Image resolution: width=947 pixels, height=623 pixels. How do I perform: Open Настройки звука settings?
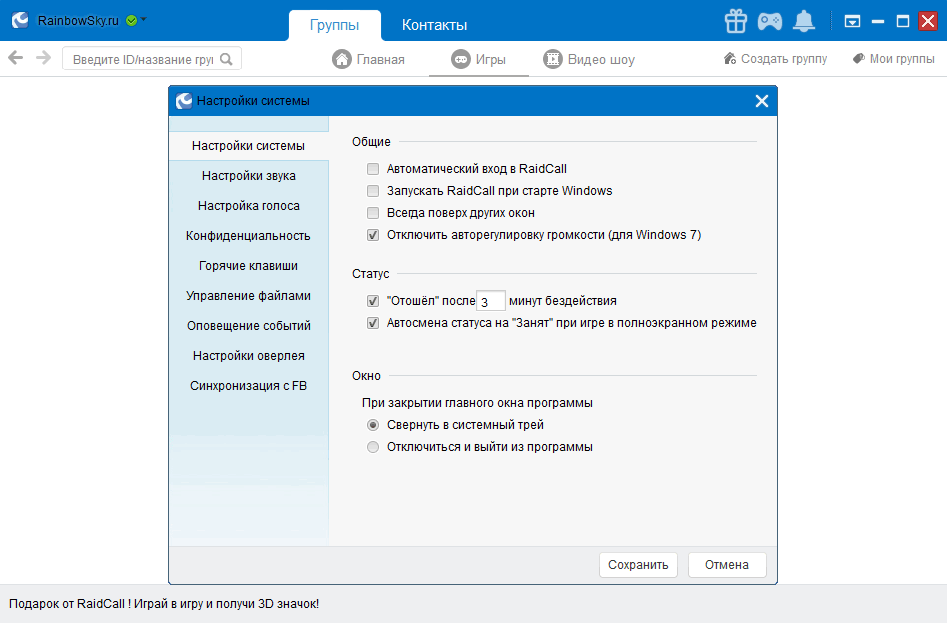(248, 176)
